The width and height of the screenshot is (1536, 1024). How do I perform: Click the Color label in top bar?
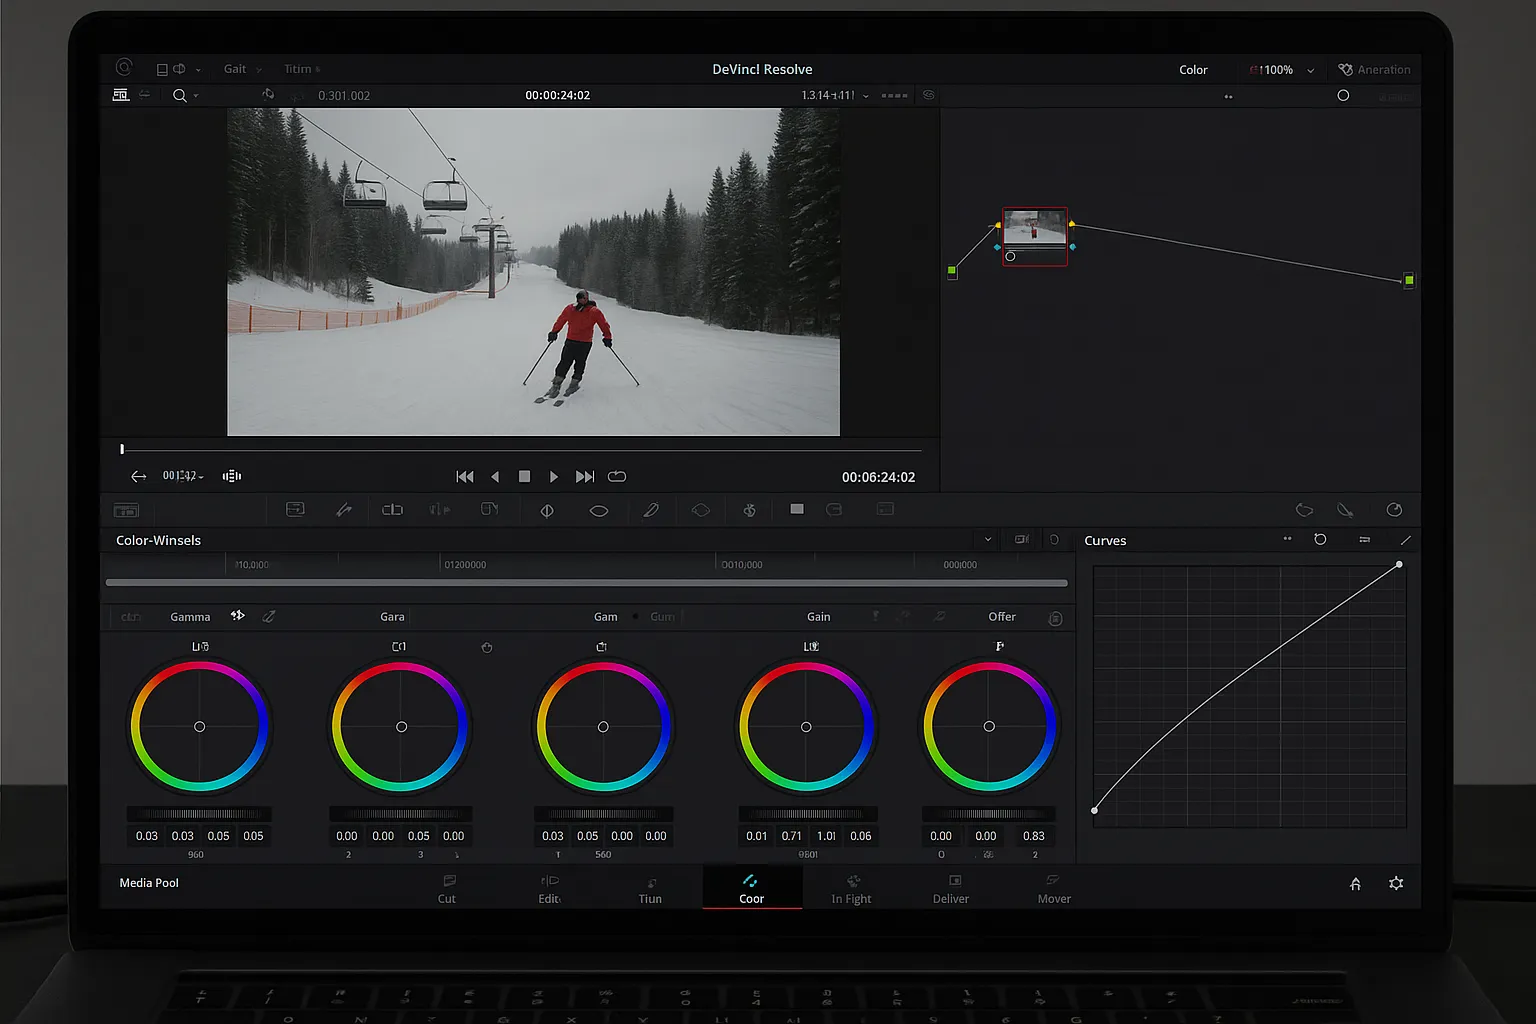pyautogui.click(x=1193, y=70)
